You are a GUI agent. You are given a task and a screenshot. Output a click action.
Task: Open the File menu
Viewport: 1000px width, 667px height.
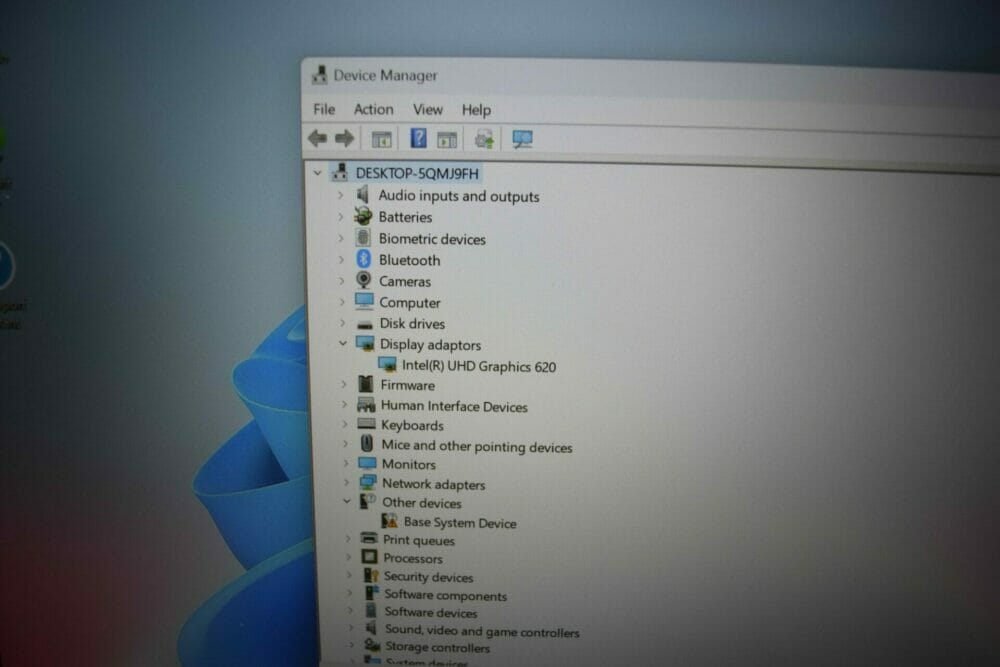pos(324,109)
